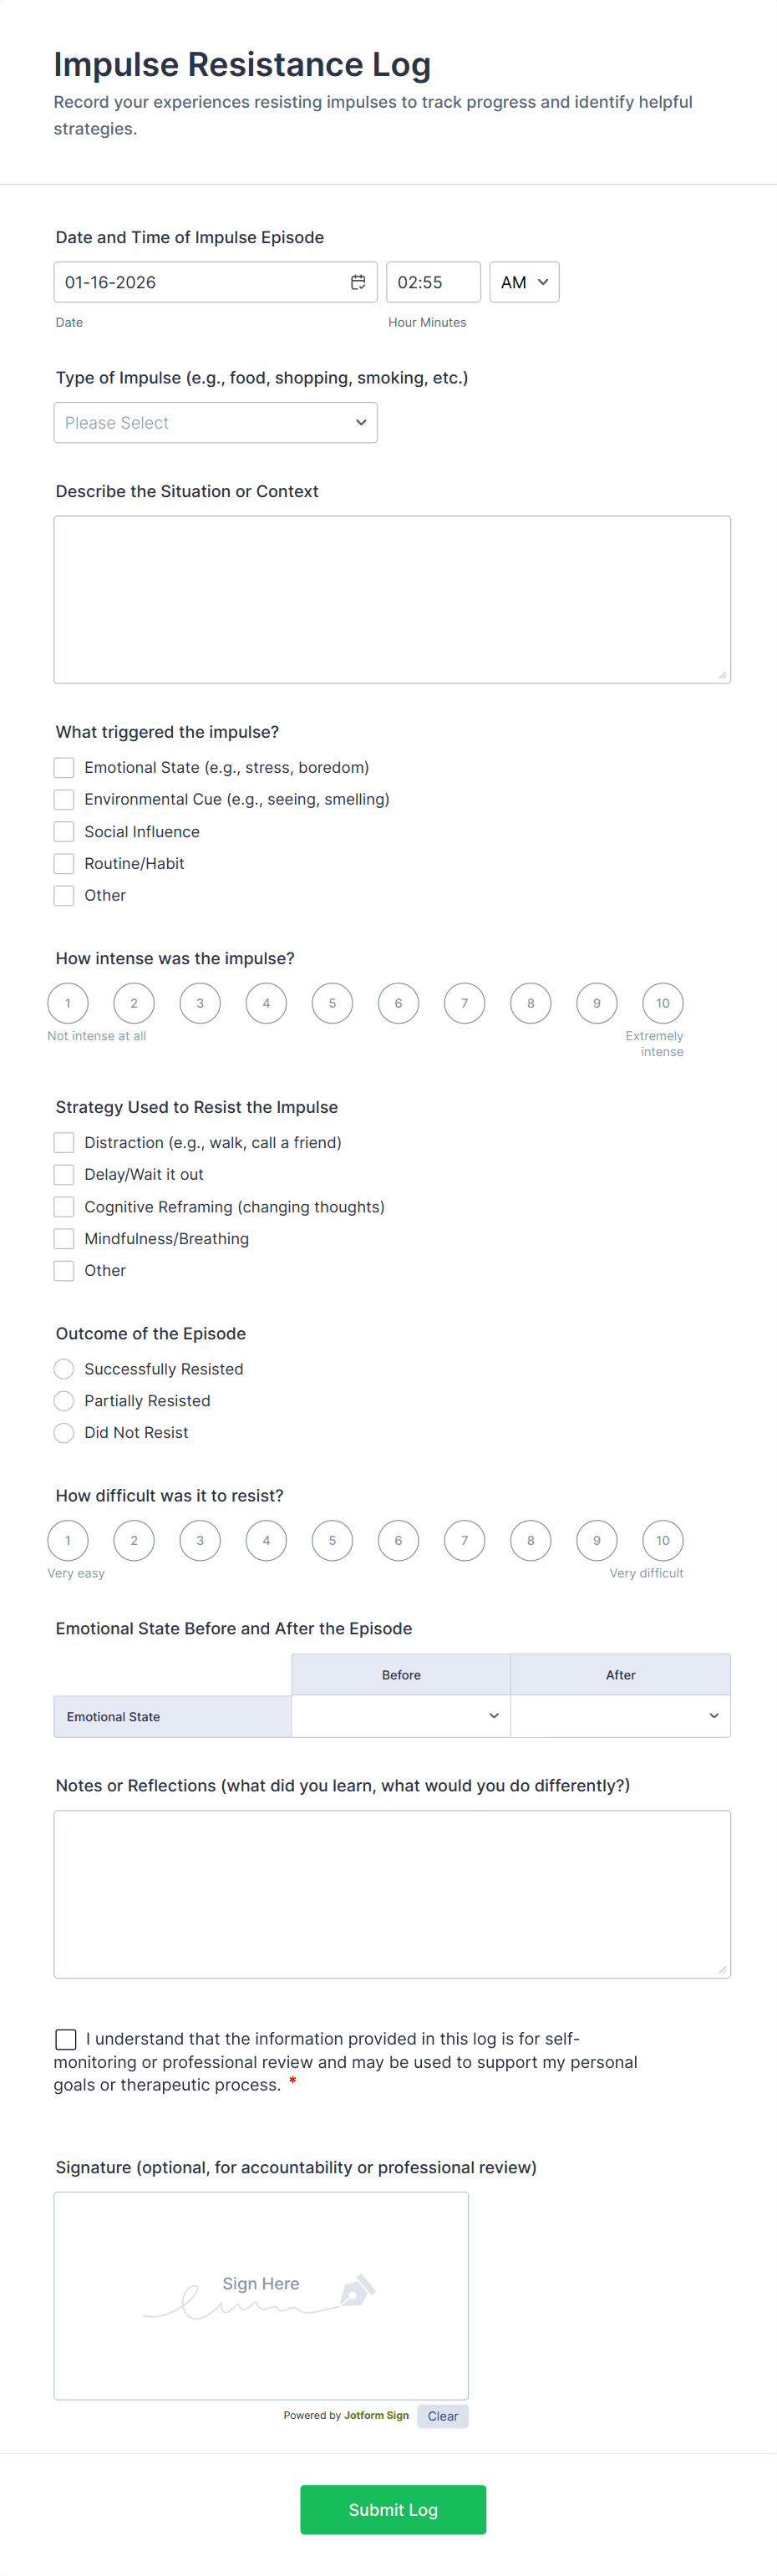The height and width of the screenshot is (2576, 777).
Task: Open the Before emotional state dropdown
Action: pyautogui.click(x=401, y=1715)
